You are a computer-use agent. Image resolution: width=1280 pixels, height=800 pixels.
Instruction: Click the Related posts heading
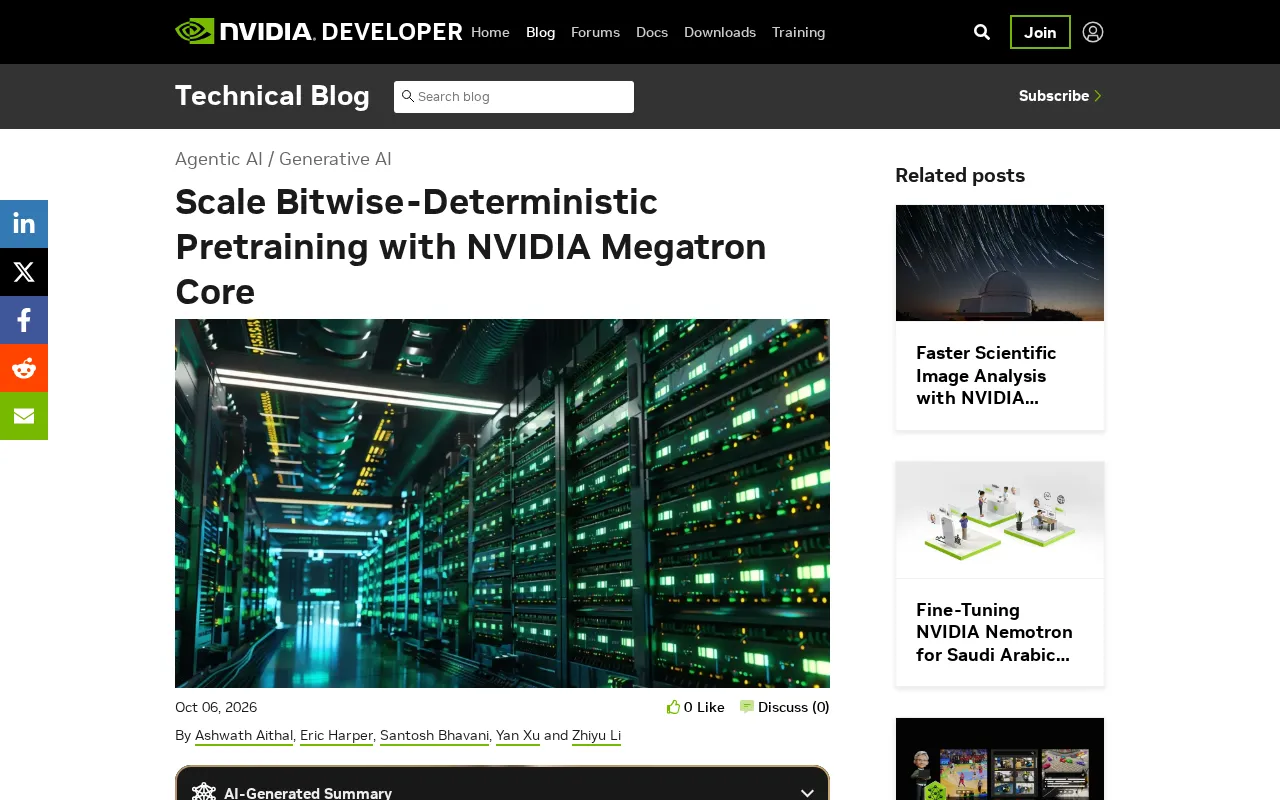(x=960, y=175)
